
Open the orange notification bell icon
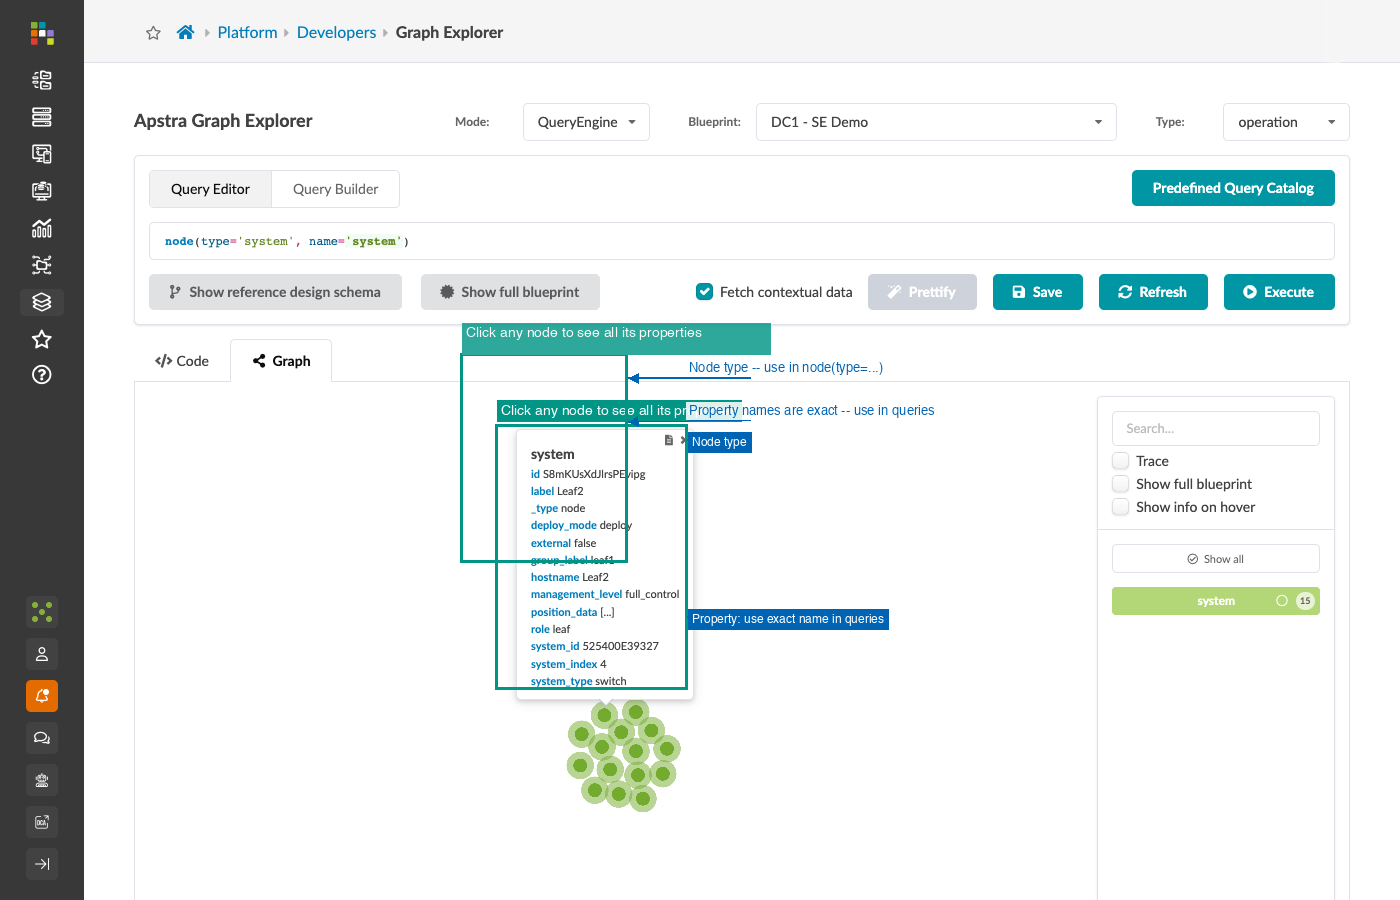pos(42,696)
